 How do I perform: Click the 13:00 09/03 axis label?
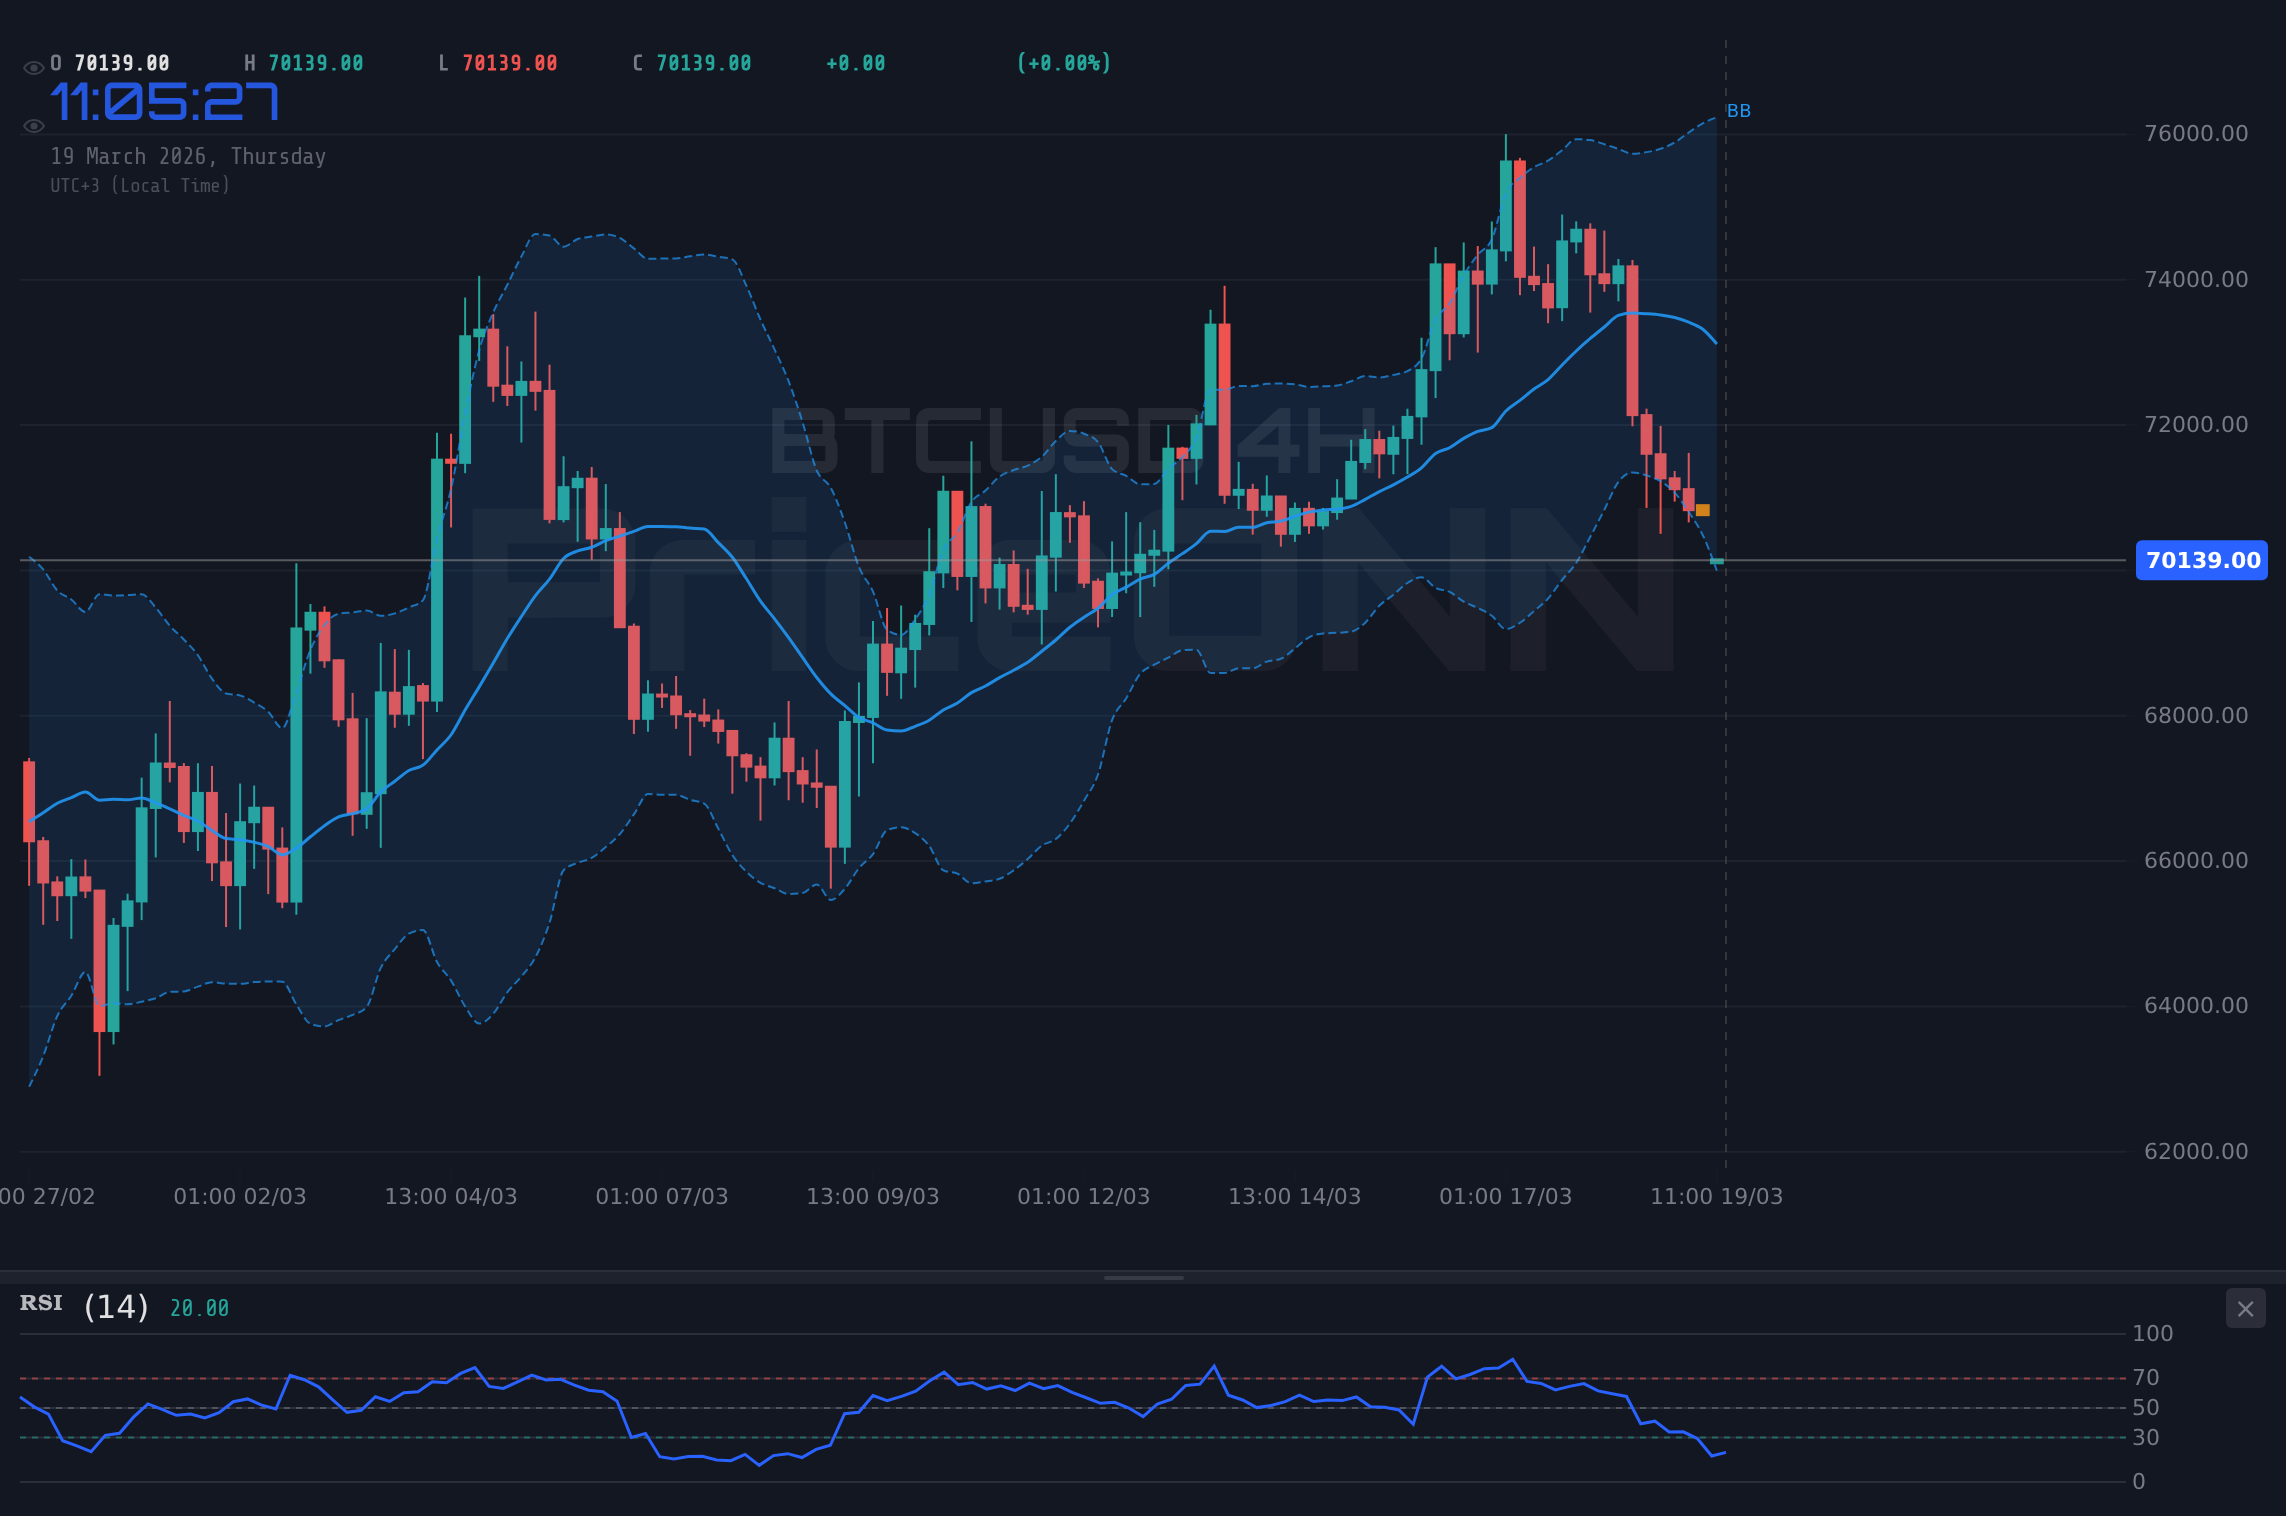(872, 1196)
